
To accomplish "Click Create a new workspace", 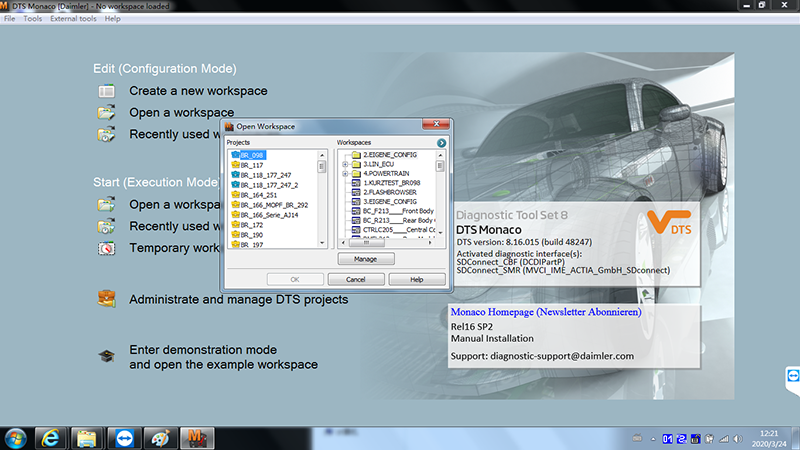I will [x=198, y=91].
